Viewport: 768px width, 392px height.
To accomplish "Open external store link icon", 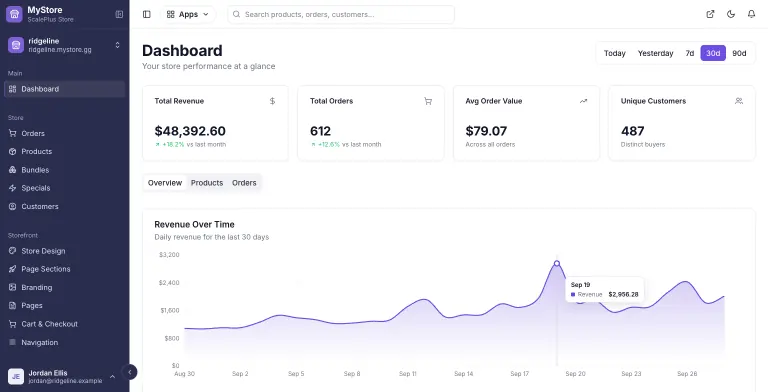I will [710, 14].
